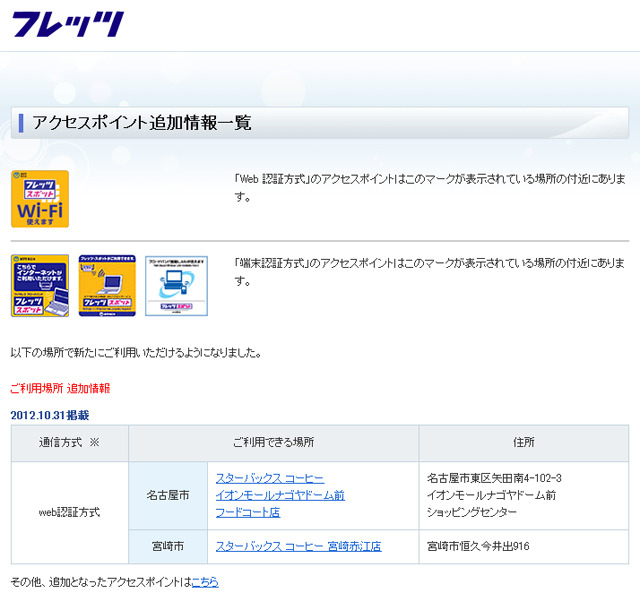The image size is (640, 593).
Task: Click the 住所 column header
Action: pyautogui.click(x=523, y=442)
